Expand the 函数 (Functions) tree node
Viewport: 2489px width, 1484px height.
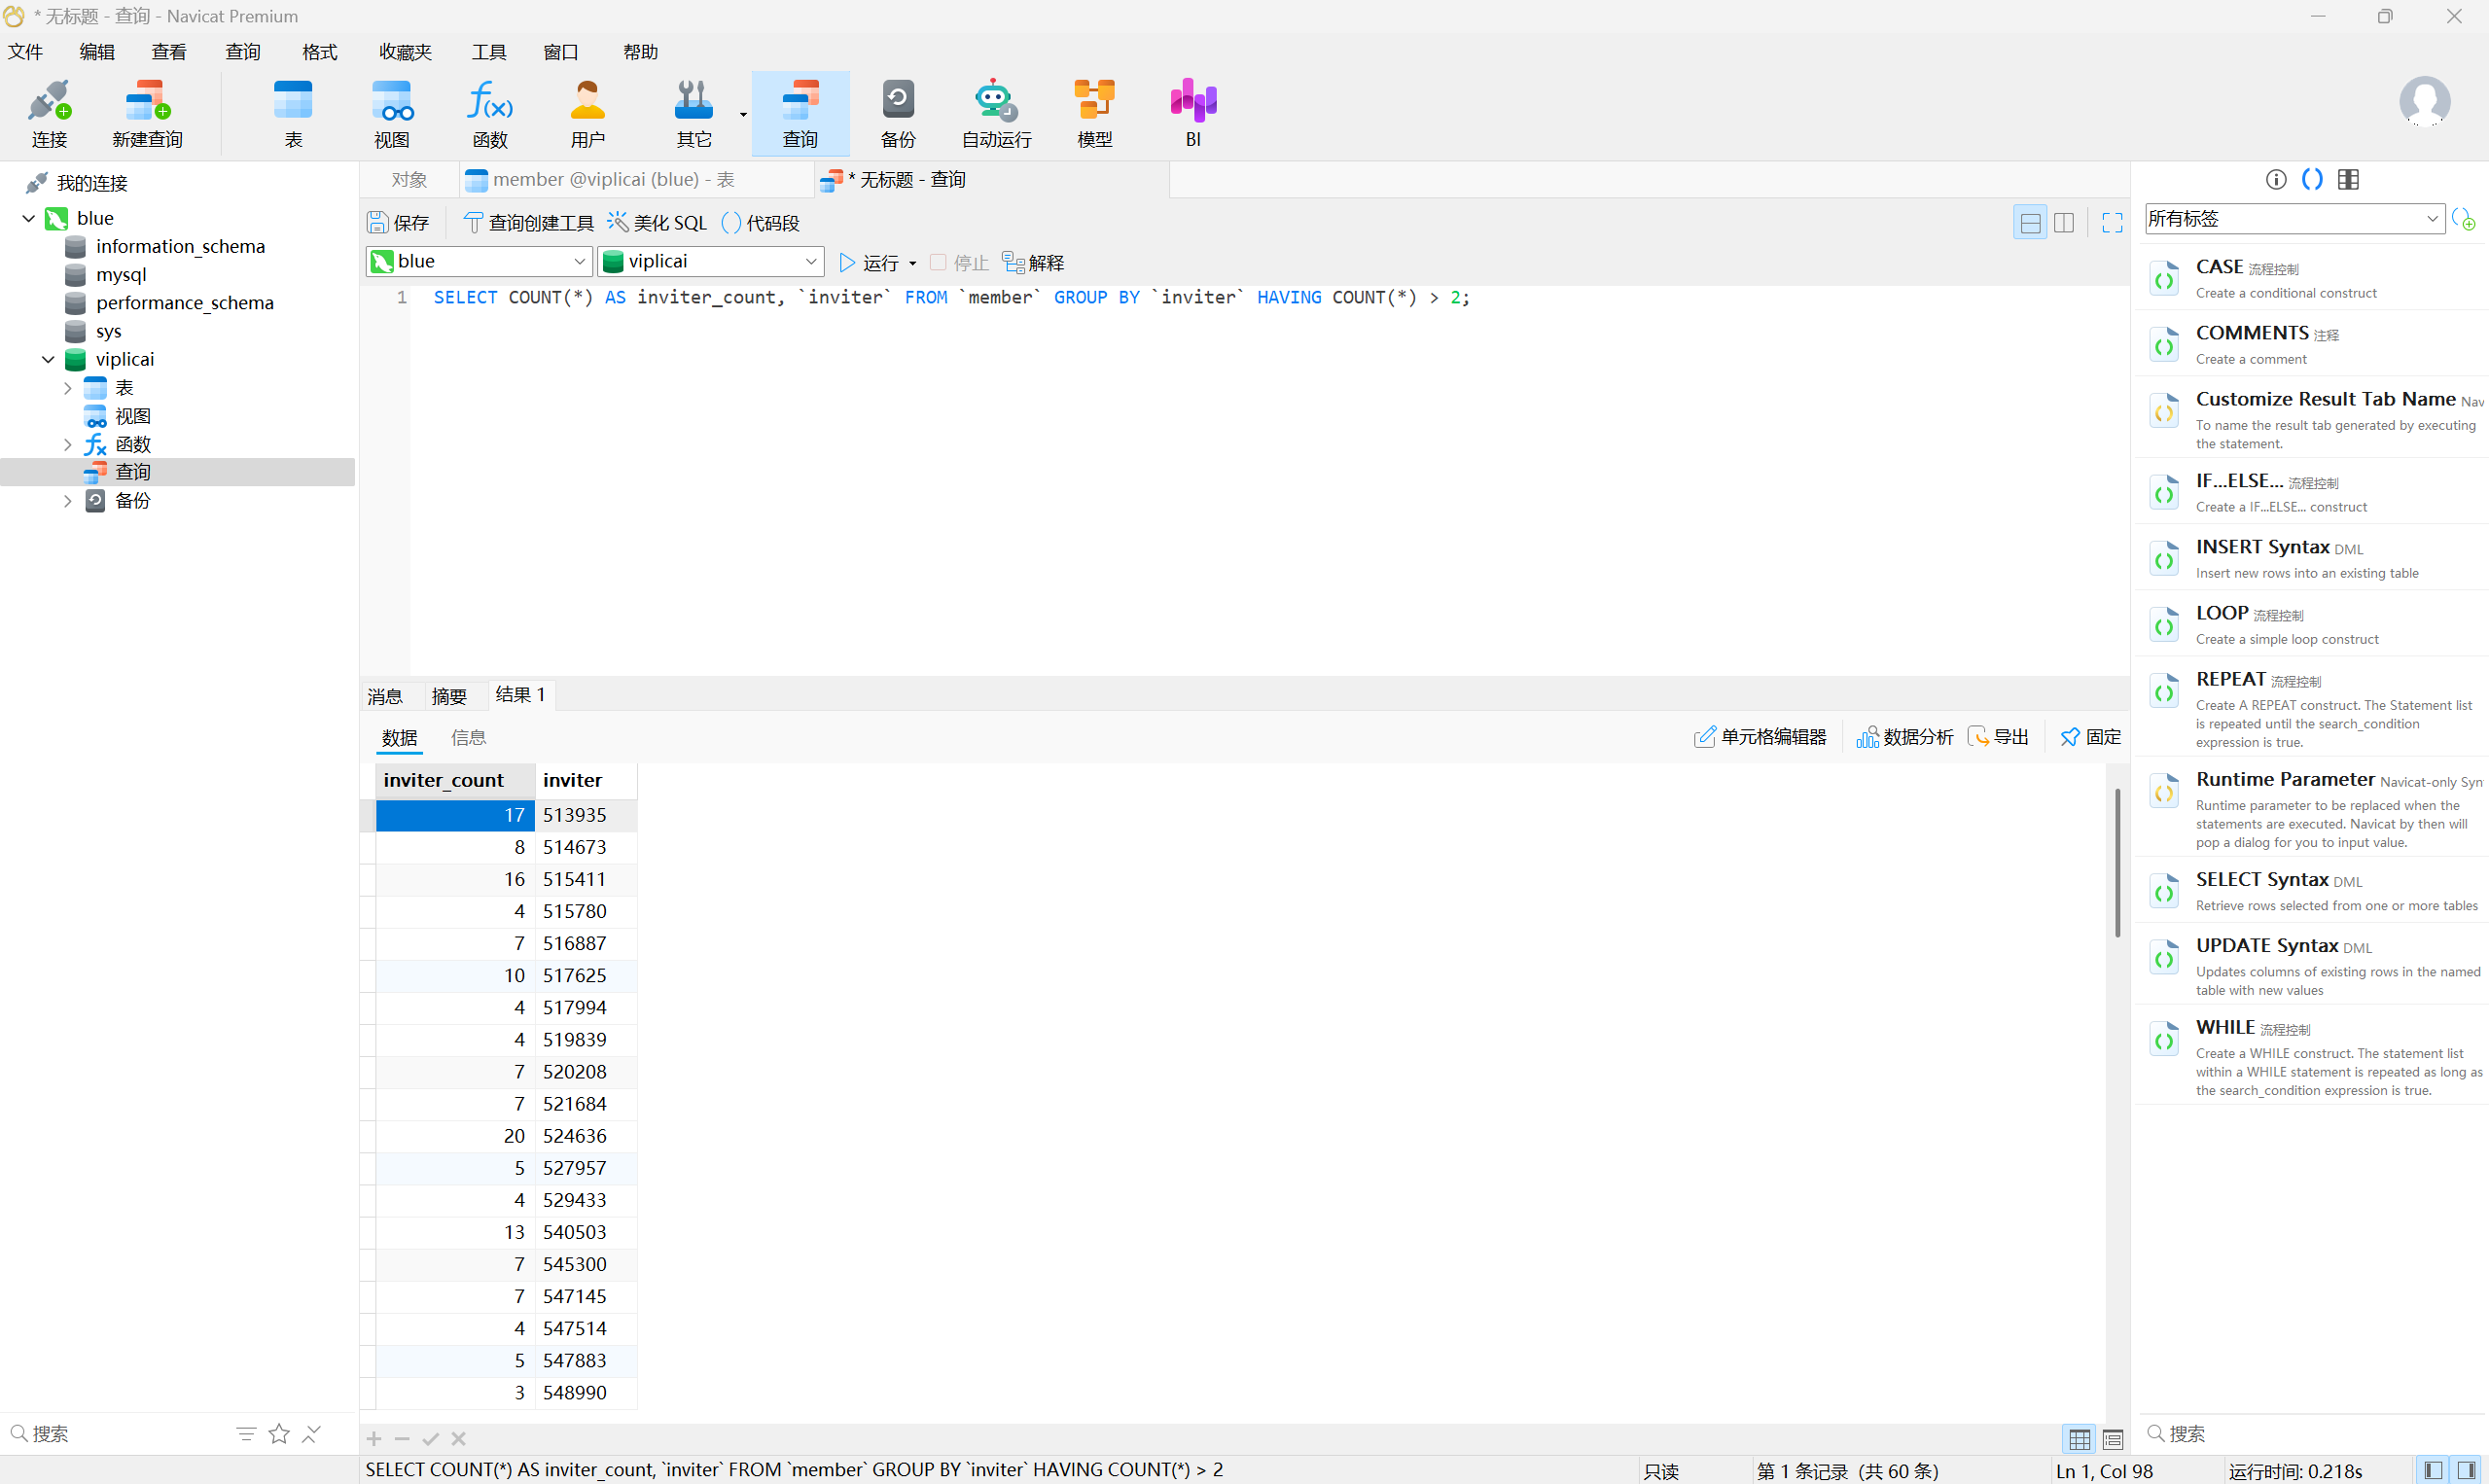point(67,444)
